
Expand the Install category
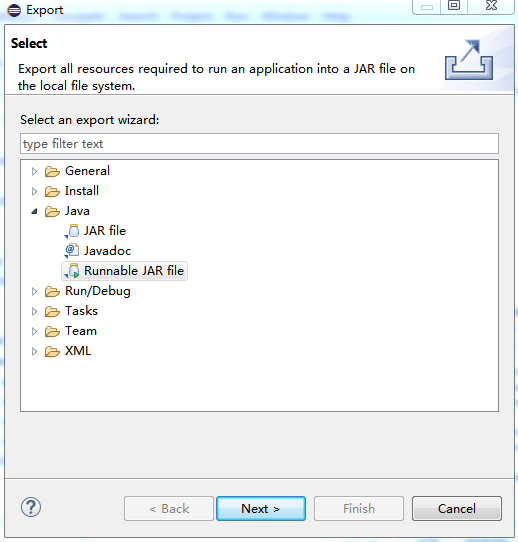(34, 191)
